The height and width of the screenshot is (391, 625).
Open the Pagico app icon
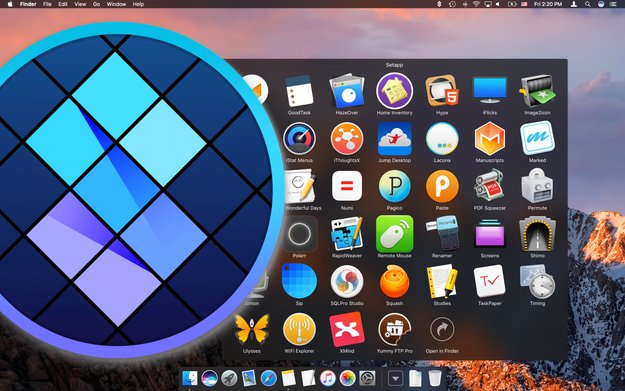pyautogui.click(x=394, y=186)
